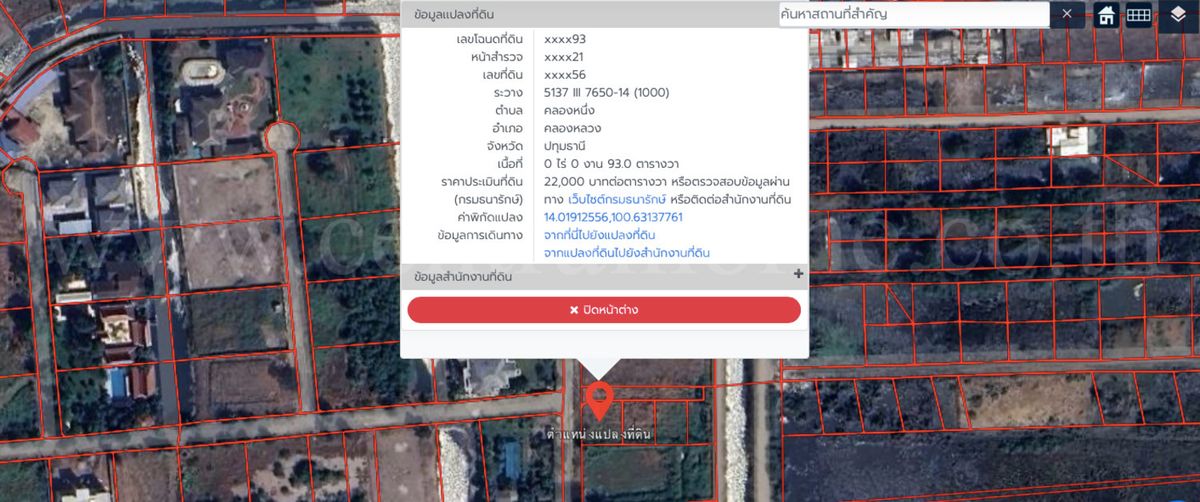
Task: Open the grid basemap icon
Action: [x=1138, y=14]
